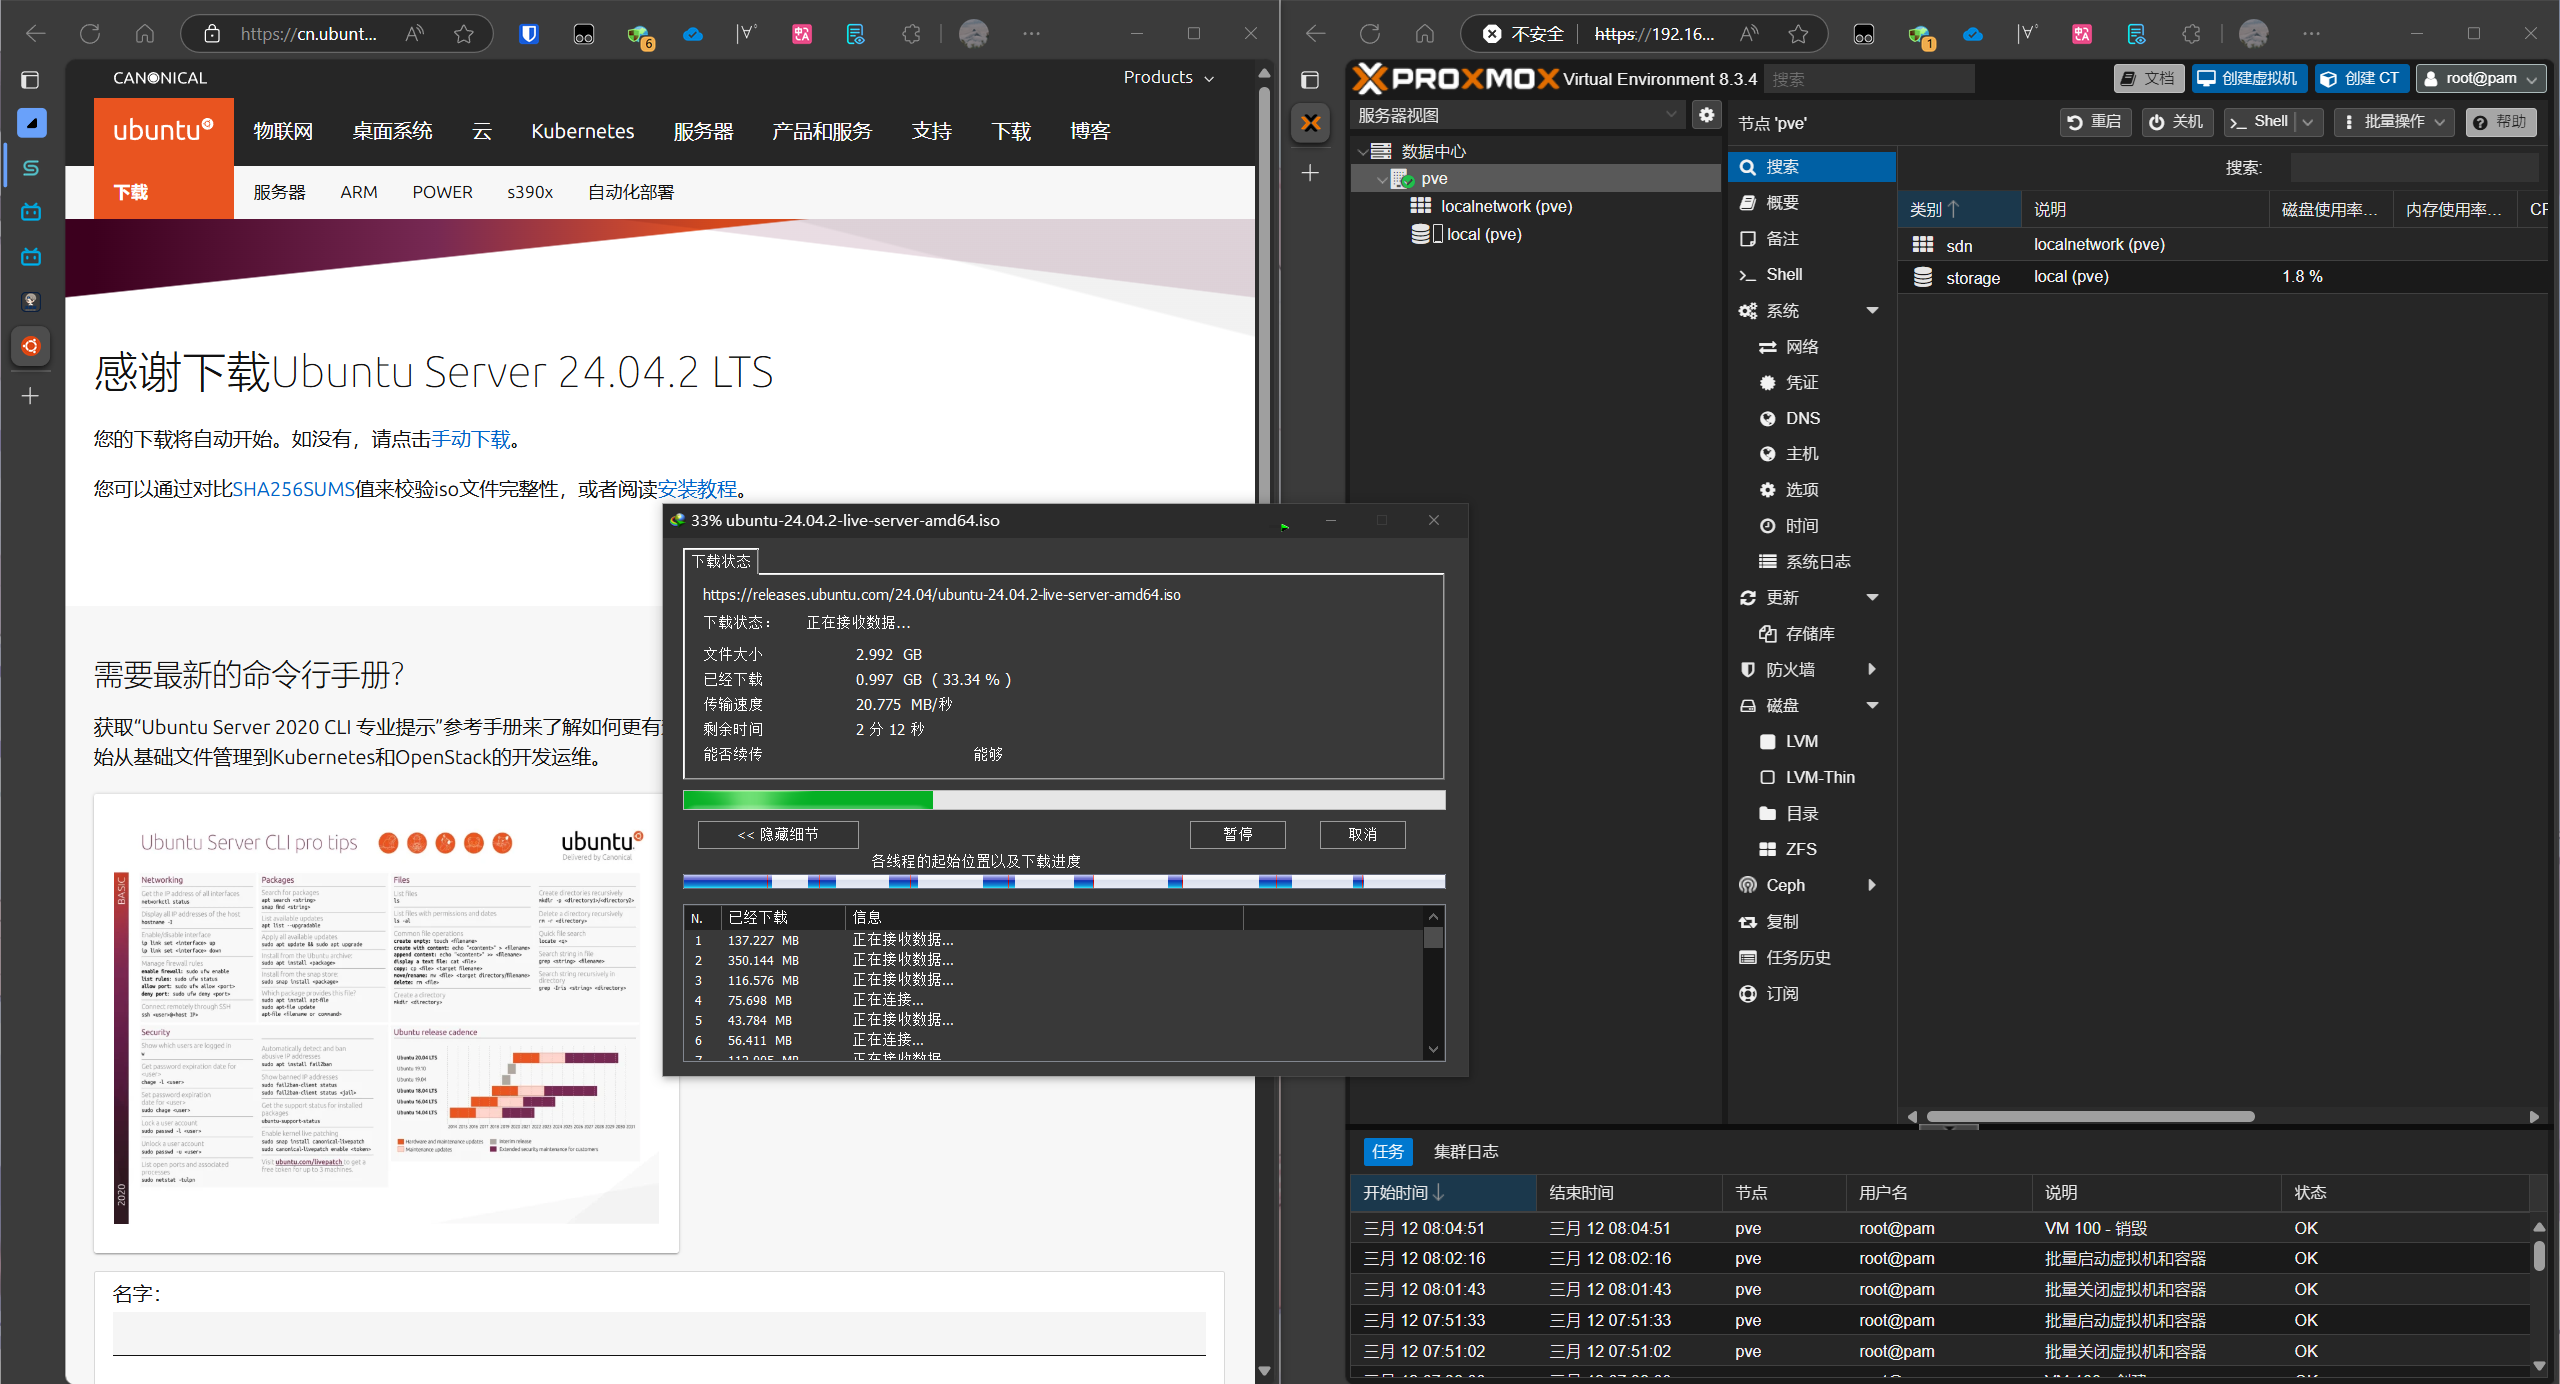Refresh the Ubuntu browser page

point(90,34)
